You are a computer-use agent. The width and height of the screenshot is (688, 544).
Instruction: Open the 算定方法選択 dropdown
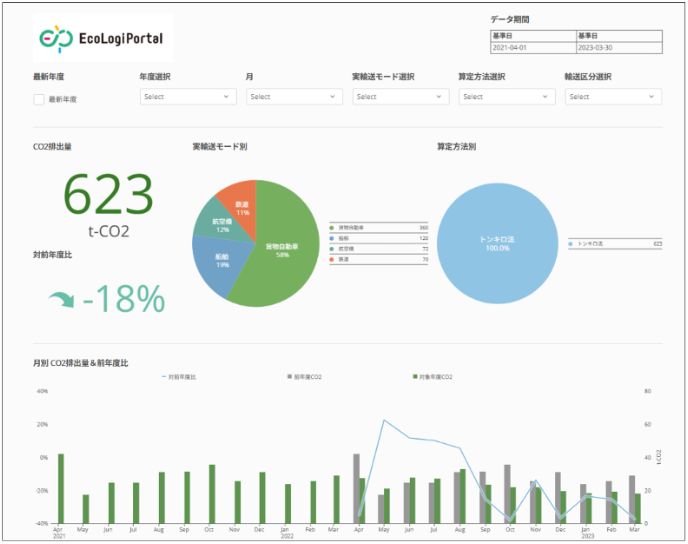(506, 97)
